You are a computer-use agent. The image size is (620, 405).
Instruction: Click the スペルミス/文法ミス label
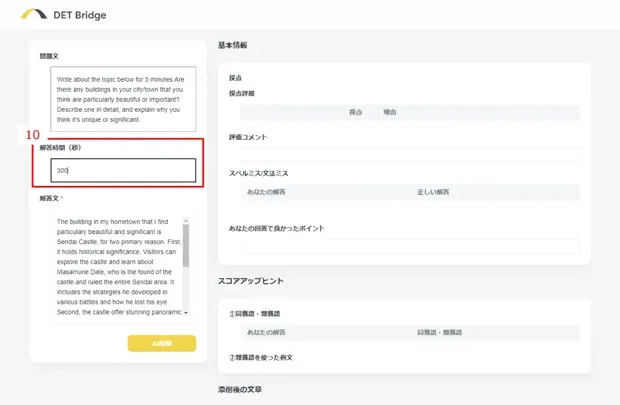click(258, 173)
